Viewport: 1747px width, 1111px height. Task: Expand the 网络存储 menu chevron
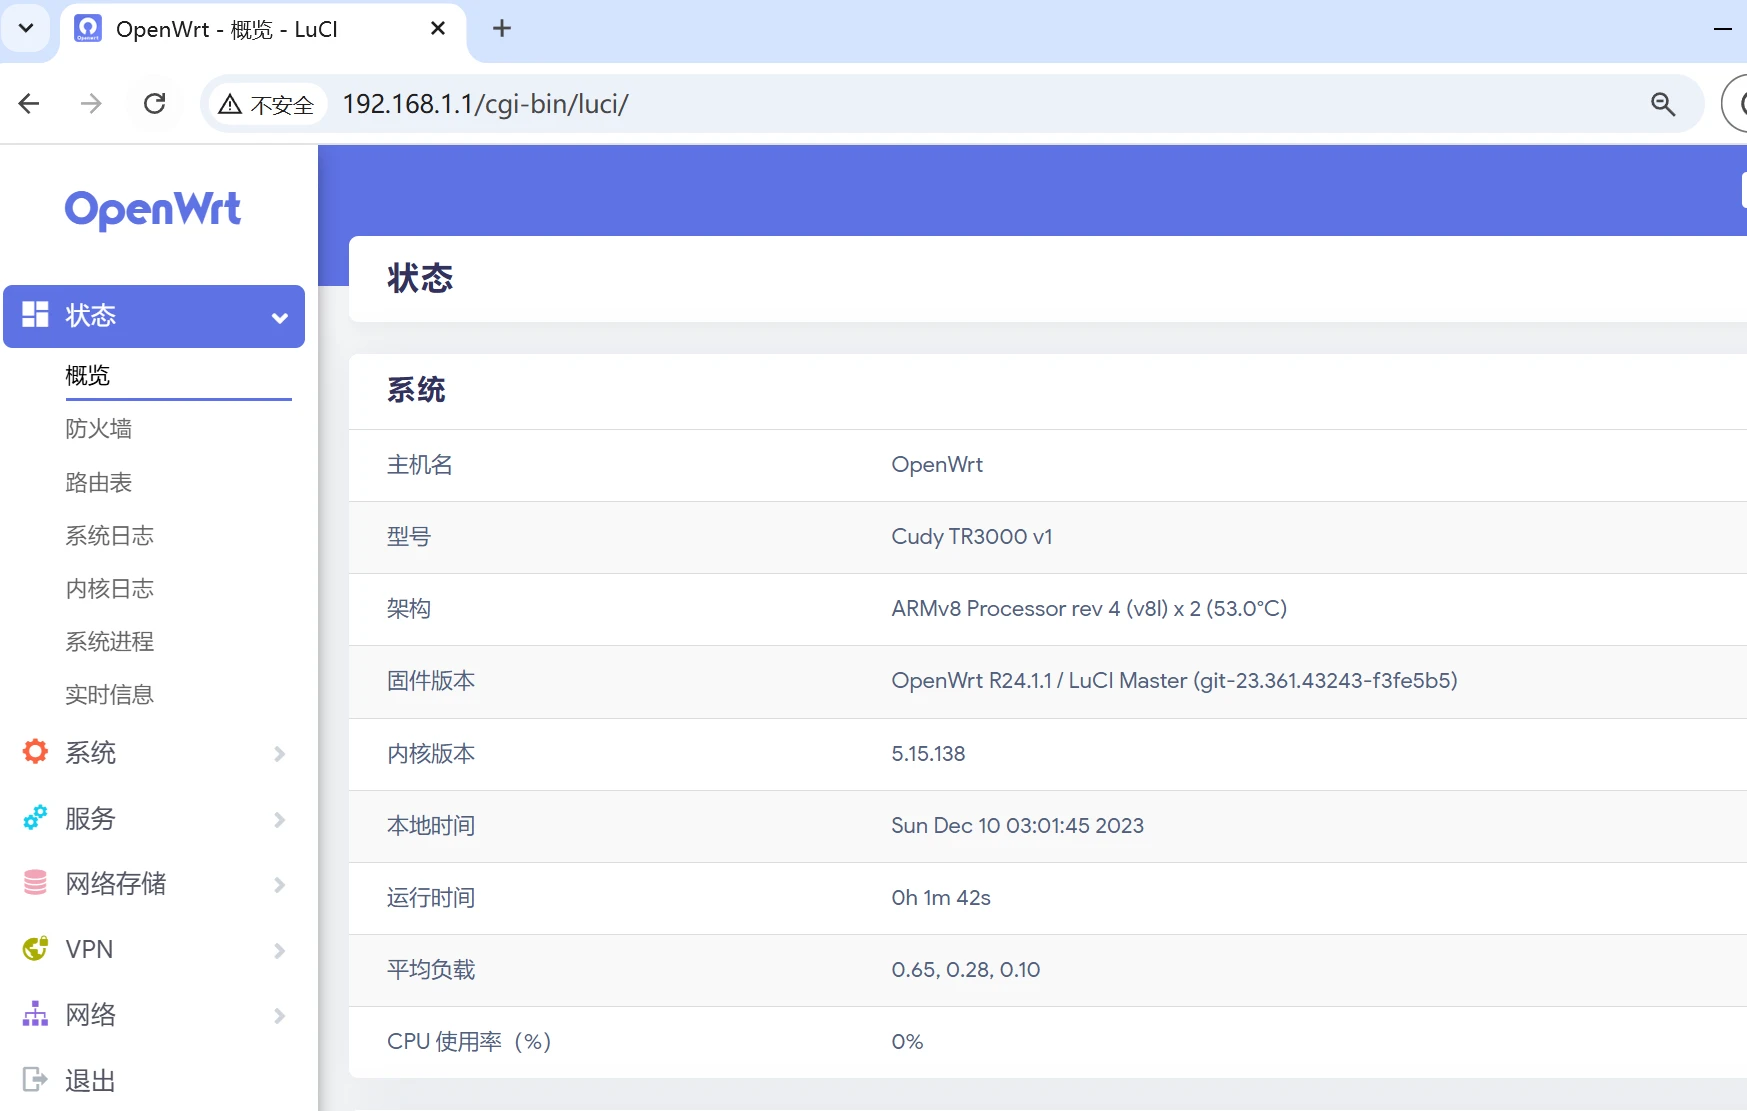pyautogui.click(x=280, y=884)
